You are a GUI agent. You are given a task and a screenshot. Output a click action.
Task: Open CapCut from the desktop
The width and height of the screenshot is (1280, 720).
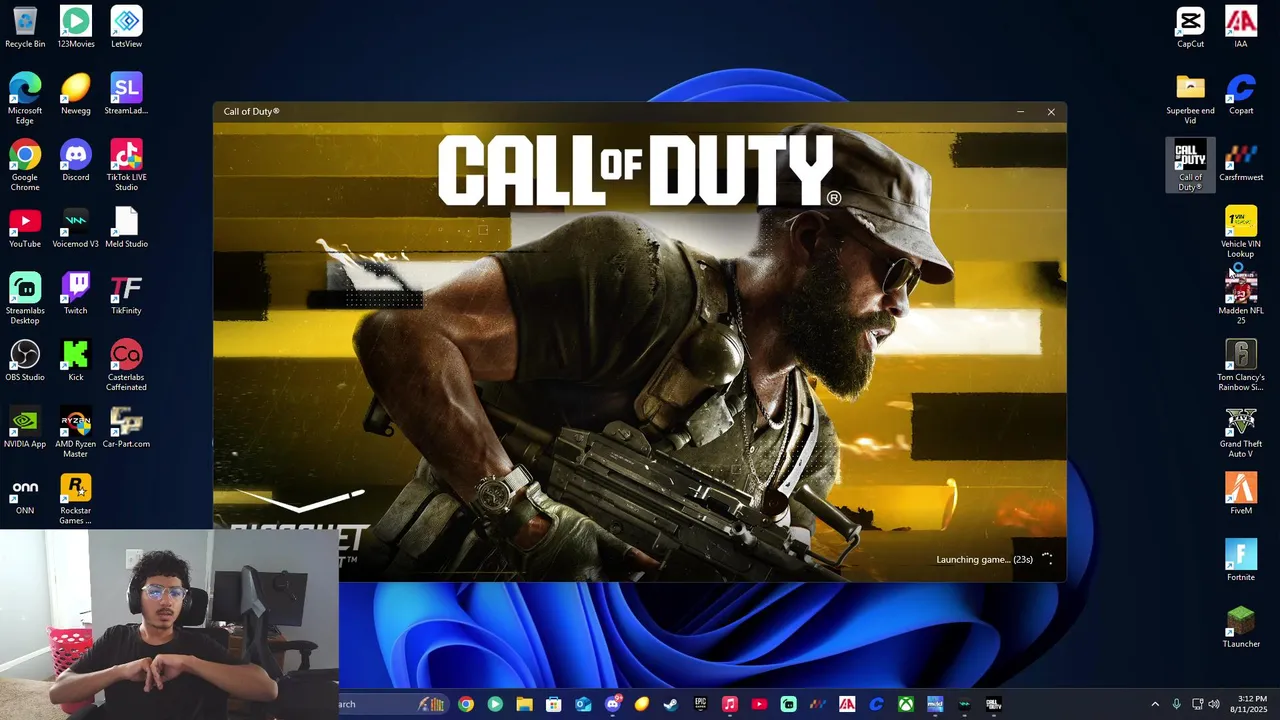pyautogui.click(x=1190, y=27)
